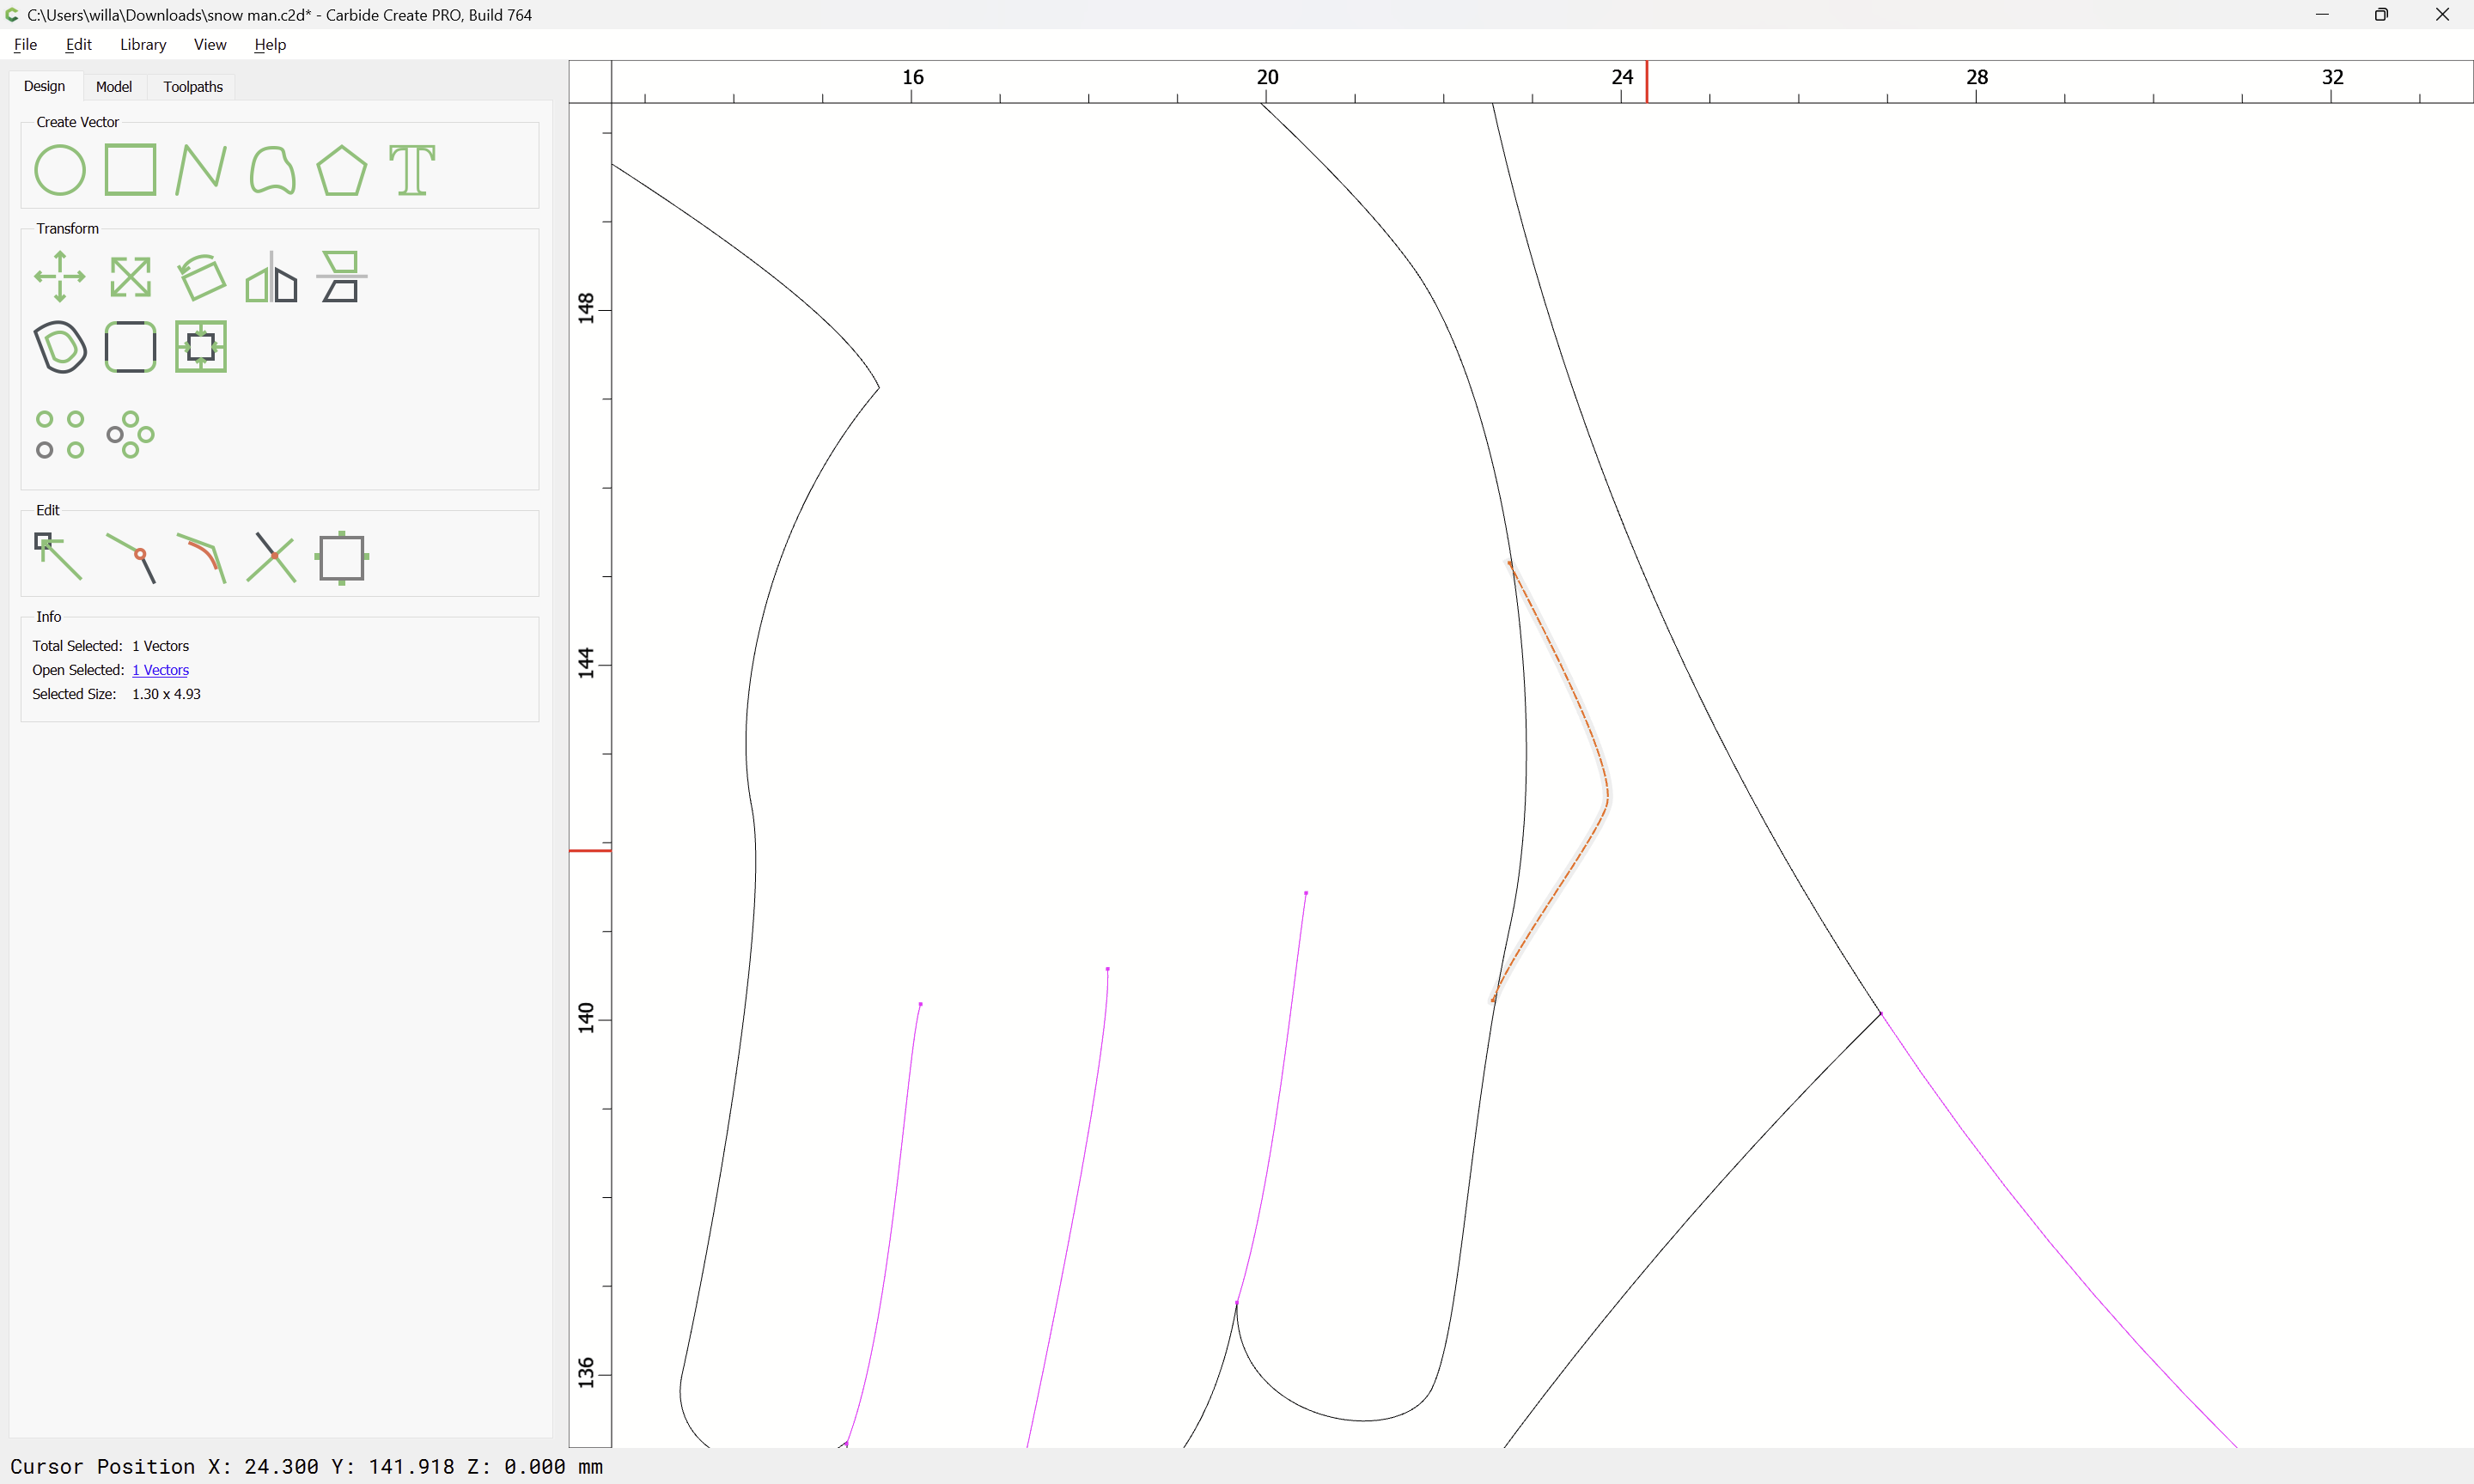2474x1484 pixels.
Task: Open the Offset vector tool
Action: pos(60,347)
